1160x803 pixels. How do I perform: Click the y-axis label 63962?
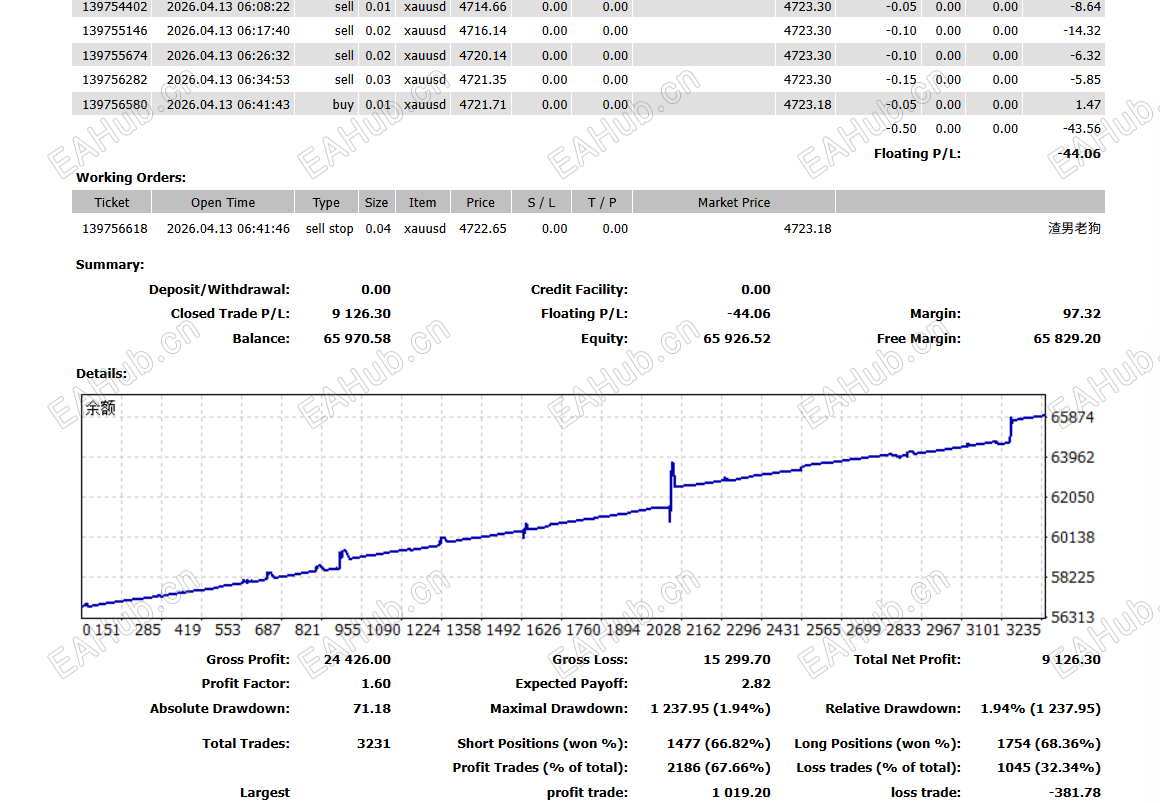[1072, 457]
